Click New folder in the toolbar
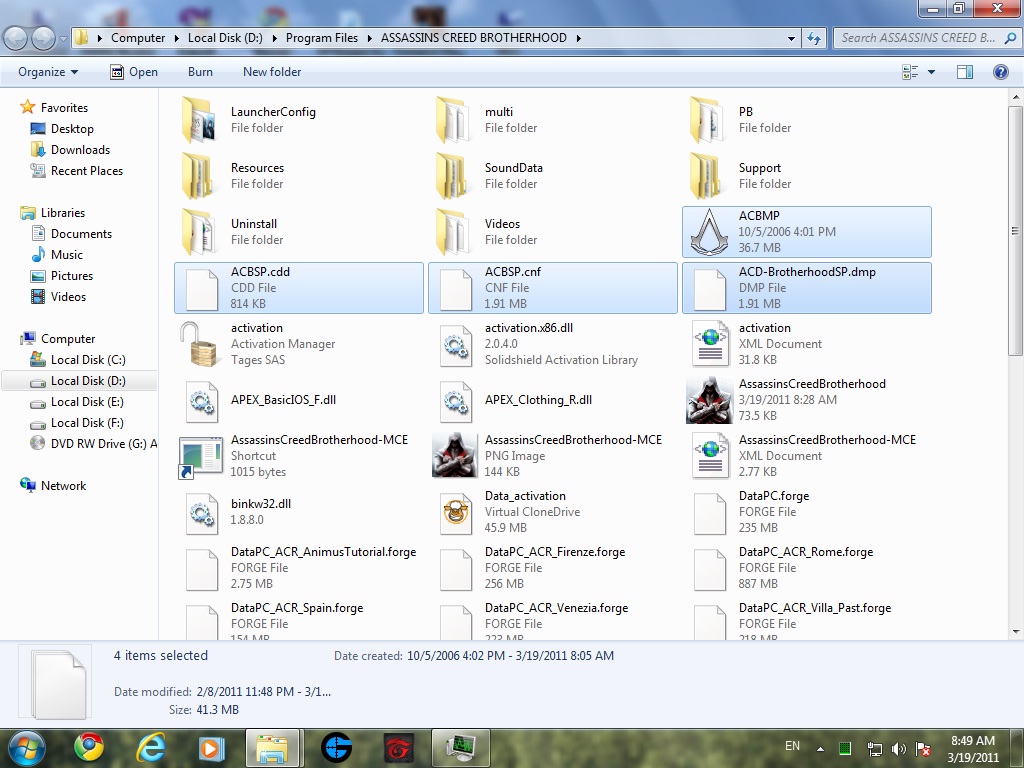Screen dimensions: 1024x768 tap(272, 72)
